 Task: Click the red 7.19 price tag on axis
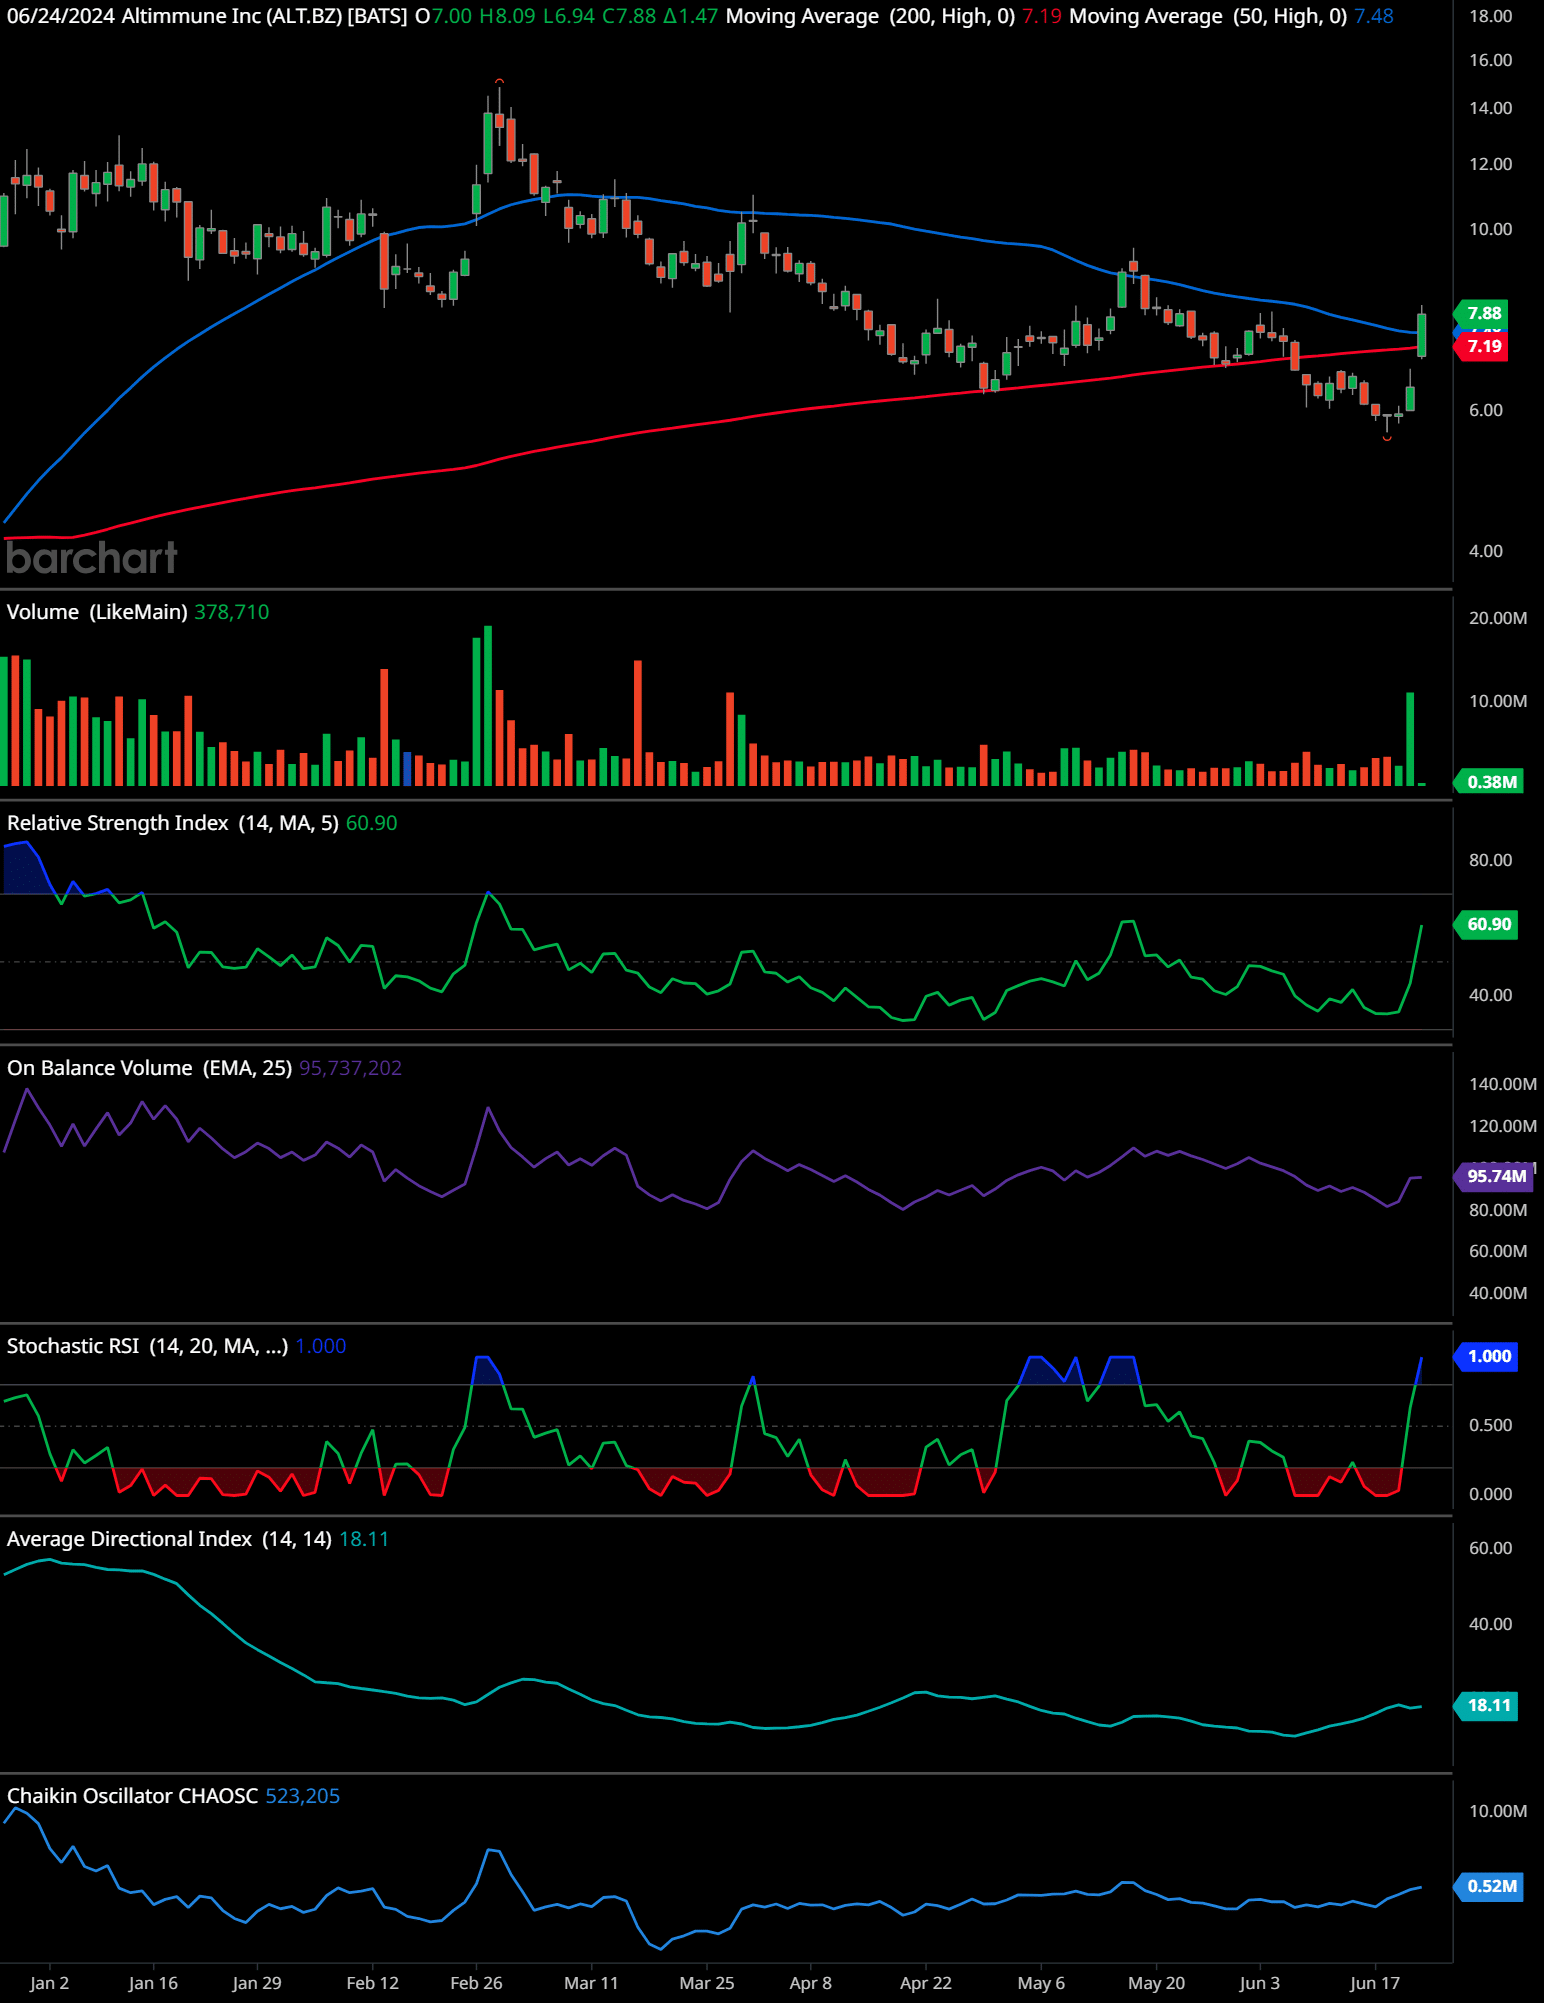[1483, 346]
